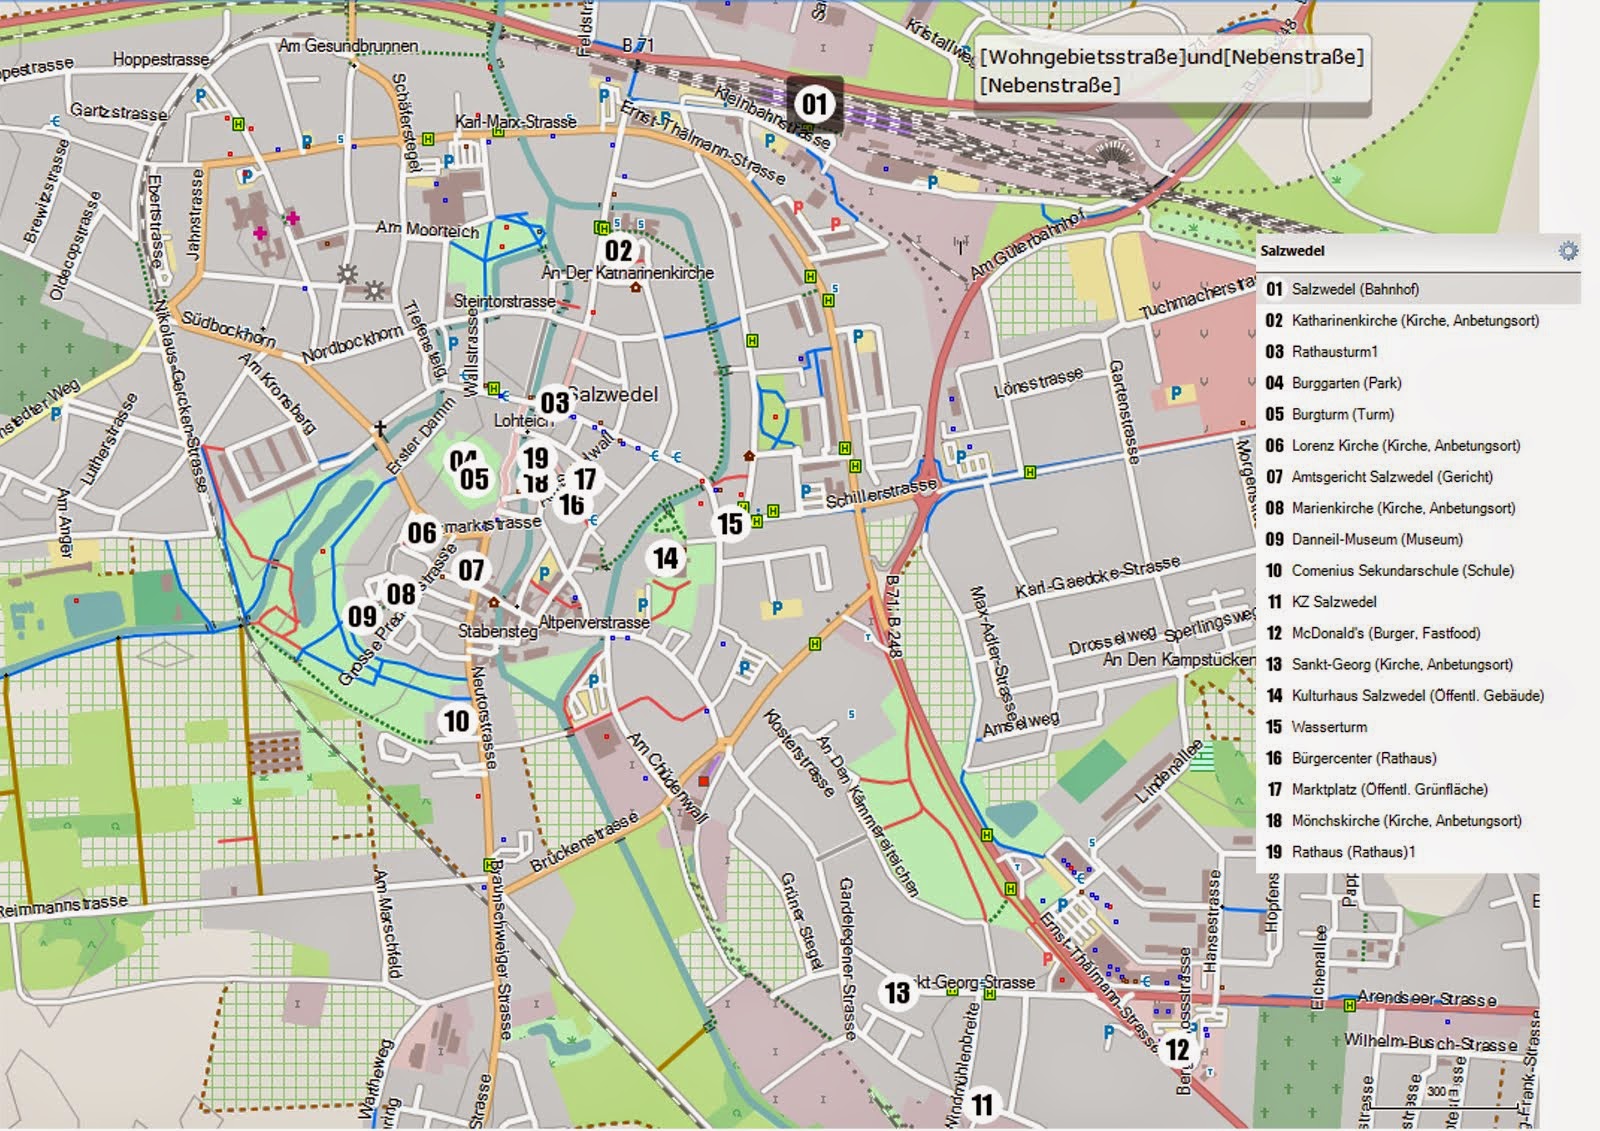Click map marker 16 for Bürgercenter
Screen dimensions: 1600x1131
tap(572, 505)
